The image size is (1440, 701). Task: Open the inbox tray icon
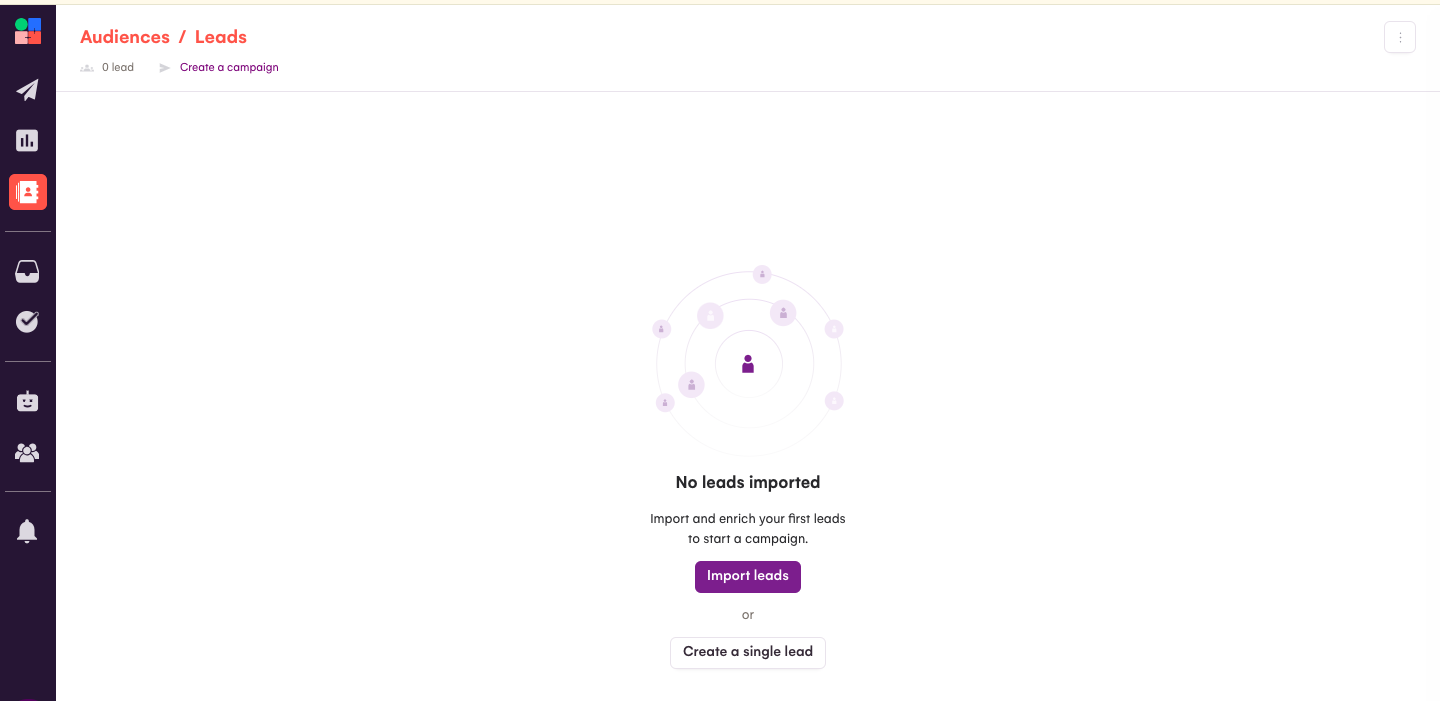click(28, 272)
